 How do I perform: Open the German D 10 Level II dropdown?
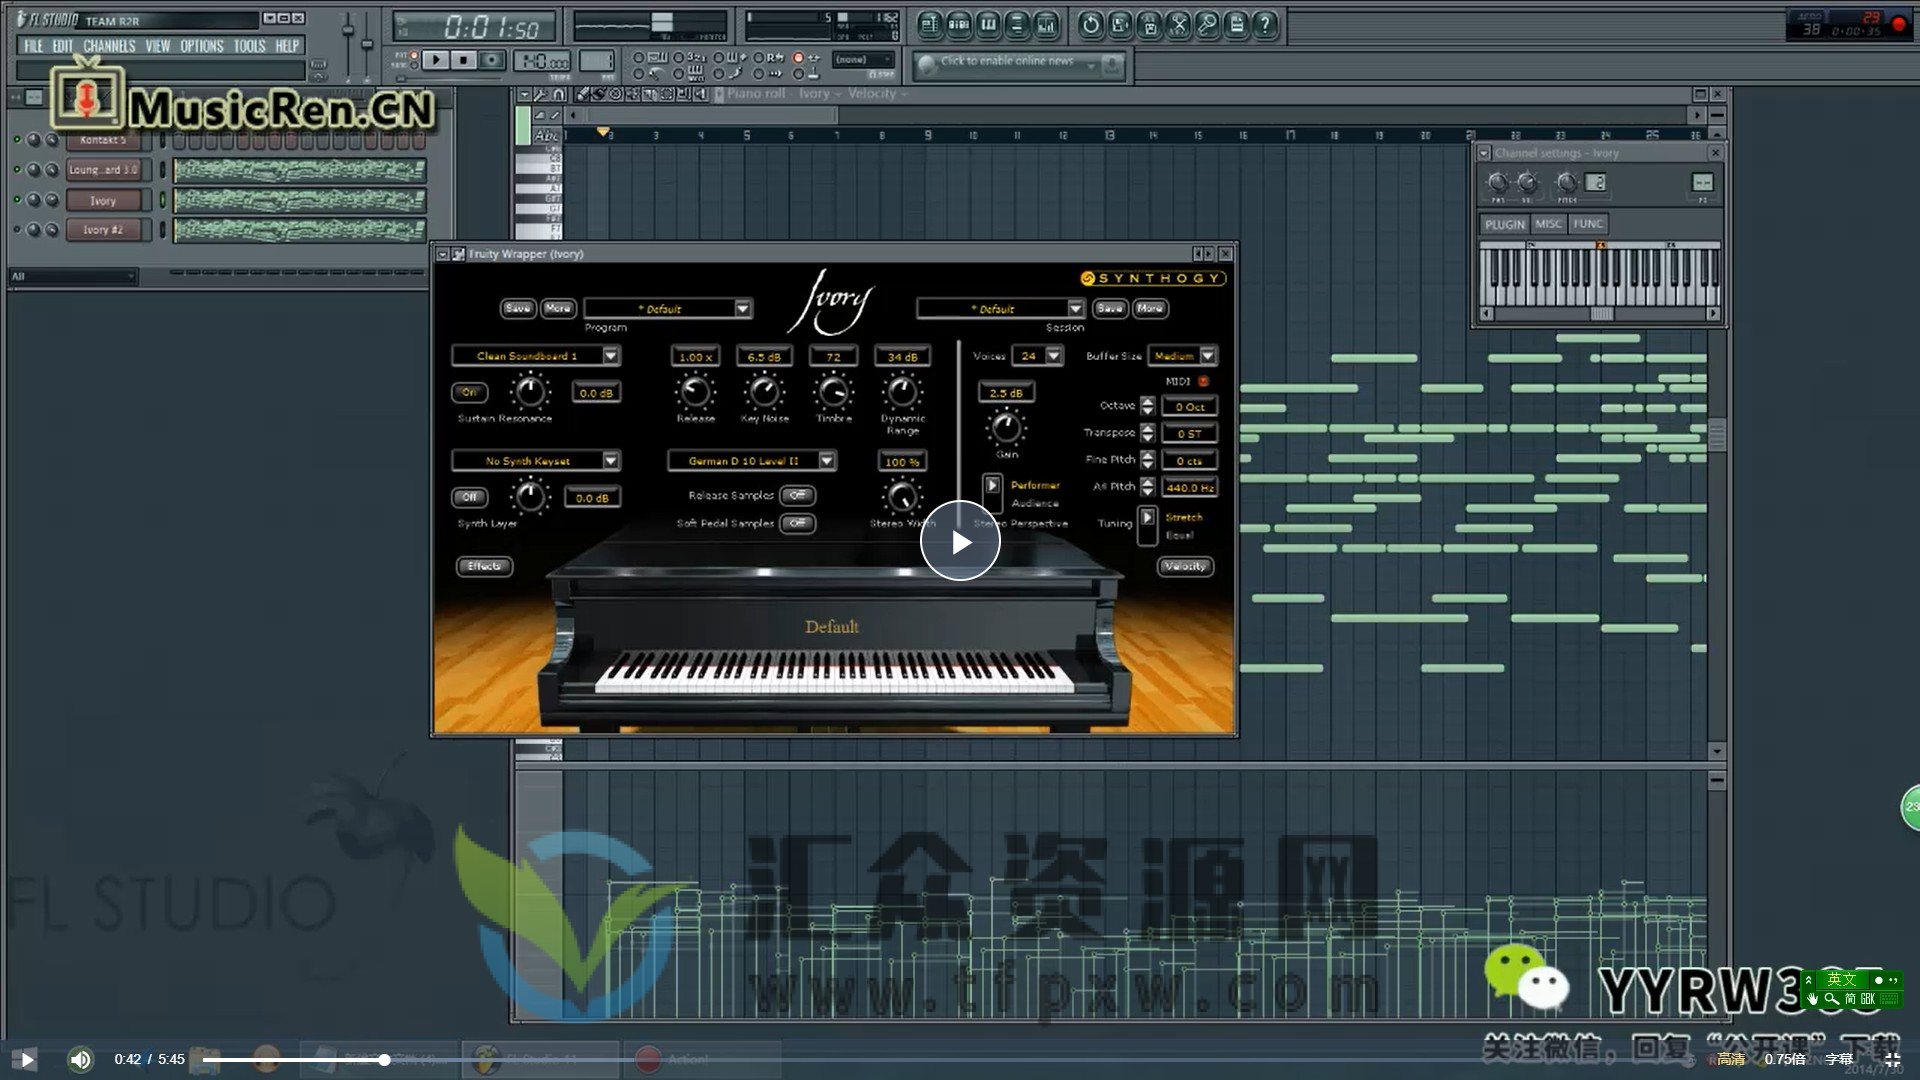tap(751, 461)
